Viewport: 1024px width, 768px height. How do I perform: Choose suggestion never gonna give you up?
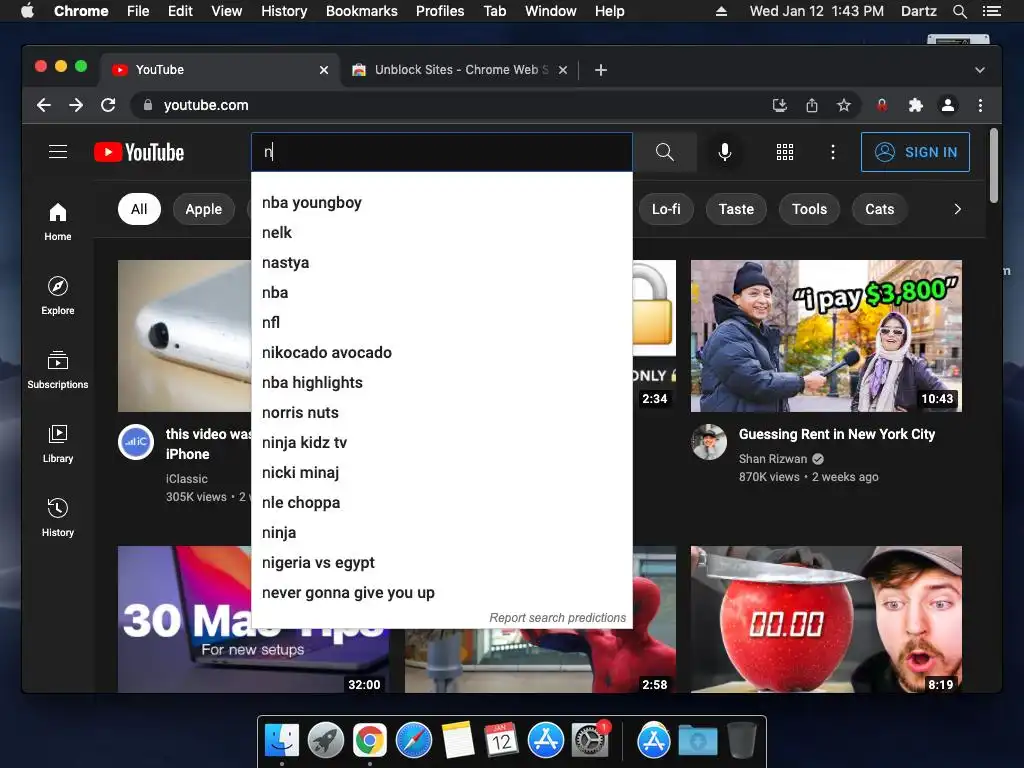pyautogui.click(x=441, y=593)
